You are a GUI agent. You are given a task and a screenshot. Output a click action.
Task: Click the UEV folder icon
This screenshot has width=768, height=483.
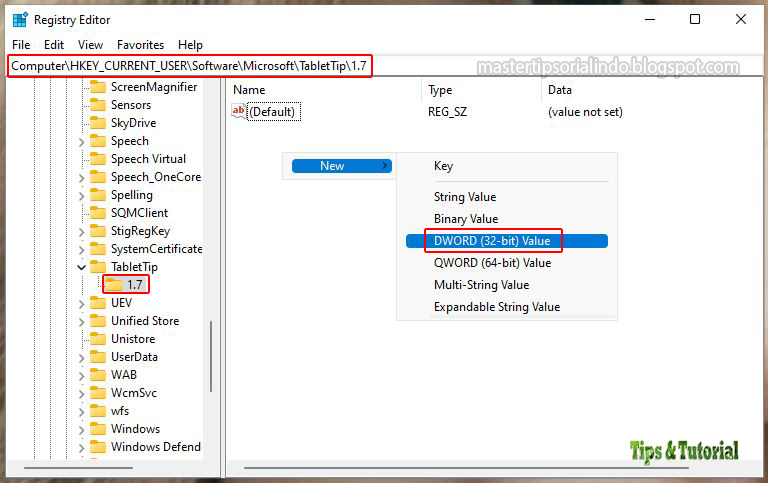[98, 303]
